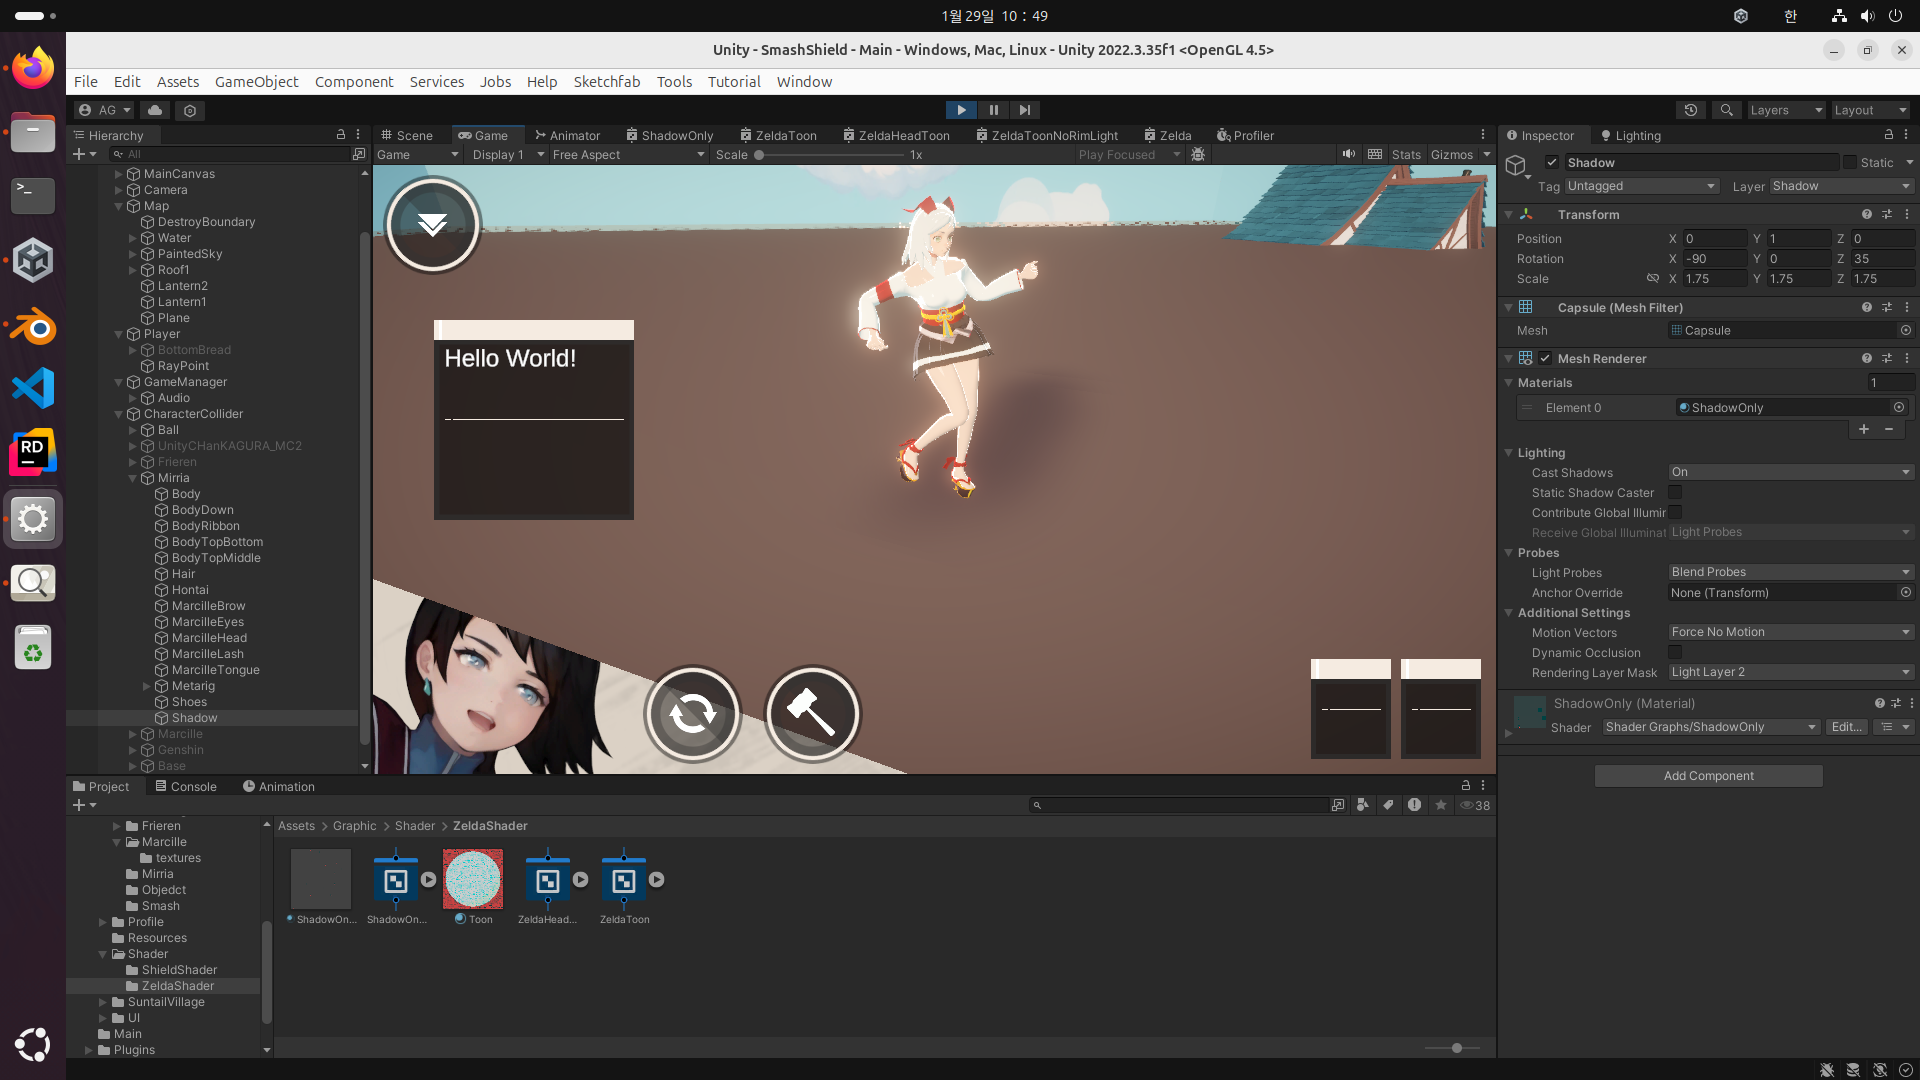
Task: Click the Shader breadcrumb in the Project path
Action: 414,826
